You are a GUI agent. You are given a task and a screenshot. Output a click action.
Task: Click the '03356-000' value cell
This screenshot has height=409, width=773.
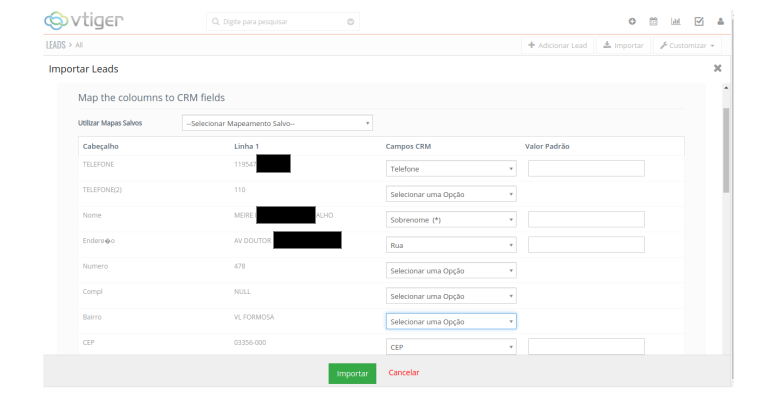(x=250, y=342)
